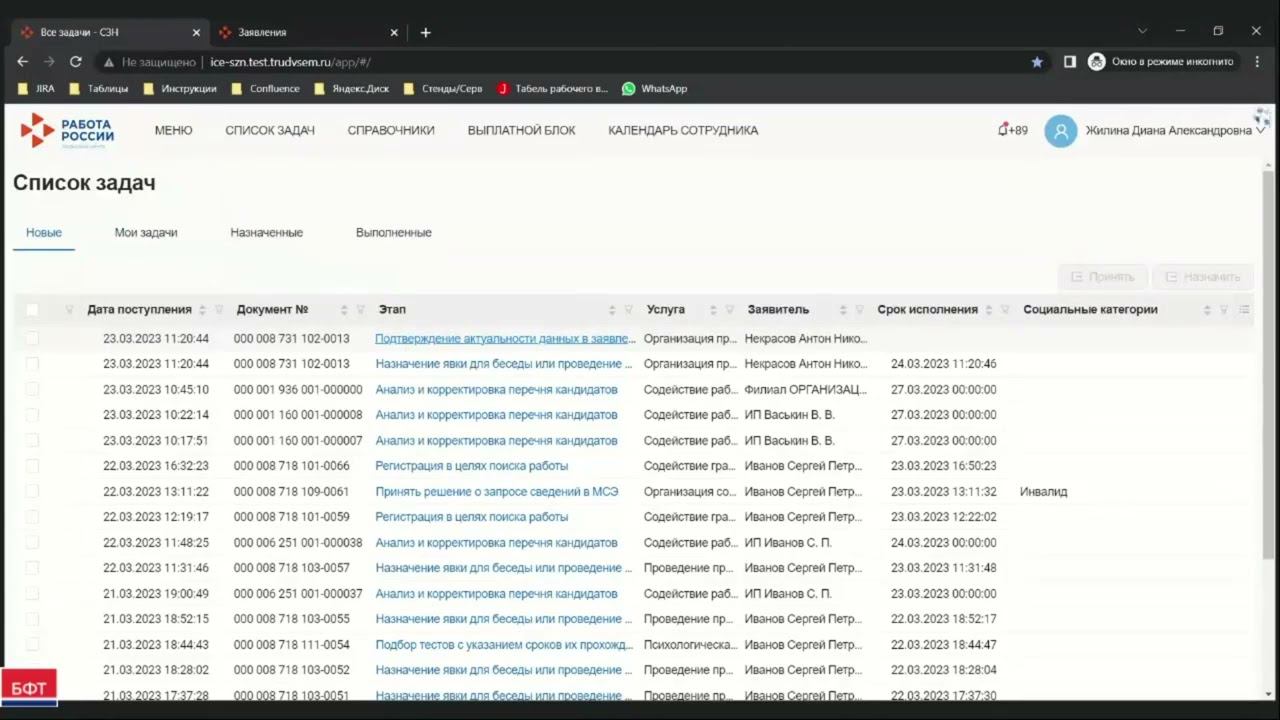Sort by Этап column
This screenshot has height=720, width=1280.
pyautogui.click(x=612, y=310)
